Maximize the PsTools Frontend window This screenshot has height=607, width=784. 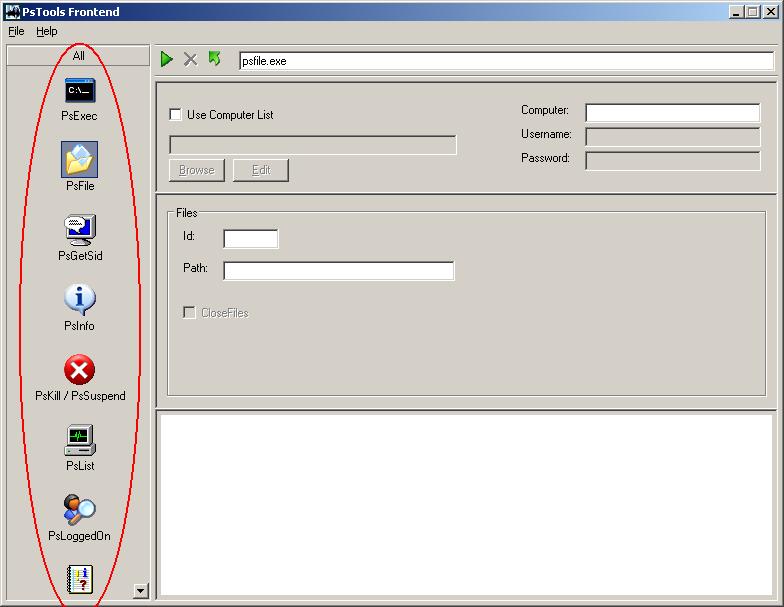(x=752, y=12)
